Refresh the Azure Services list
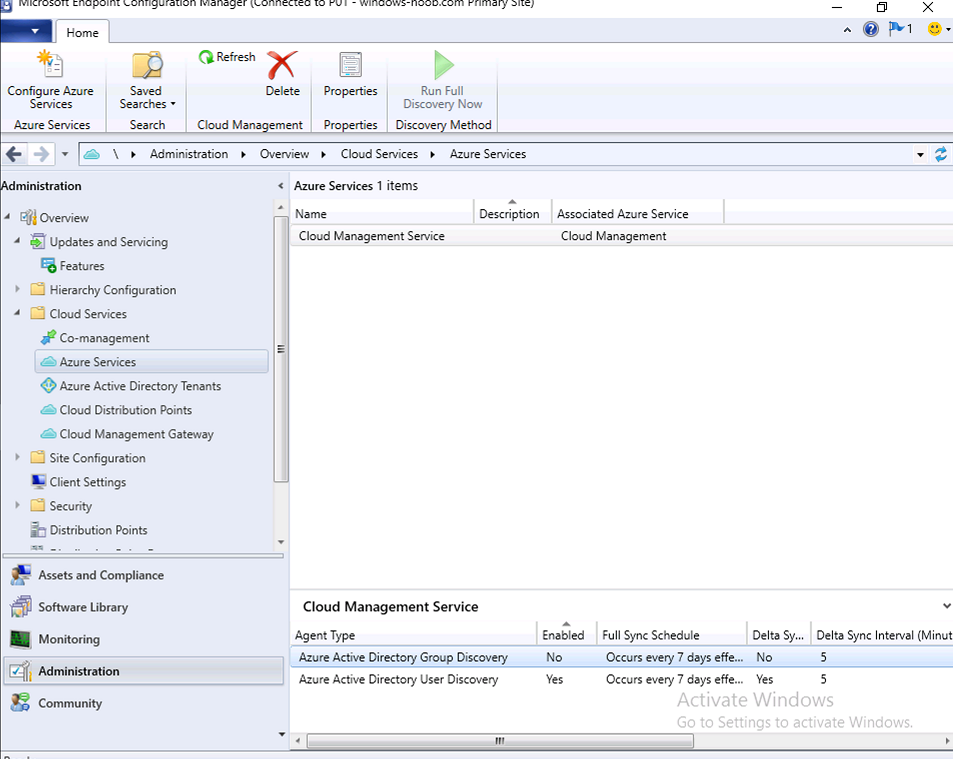Screen dimensions: 953x759 (x=227, y=57)
